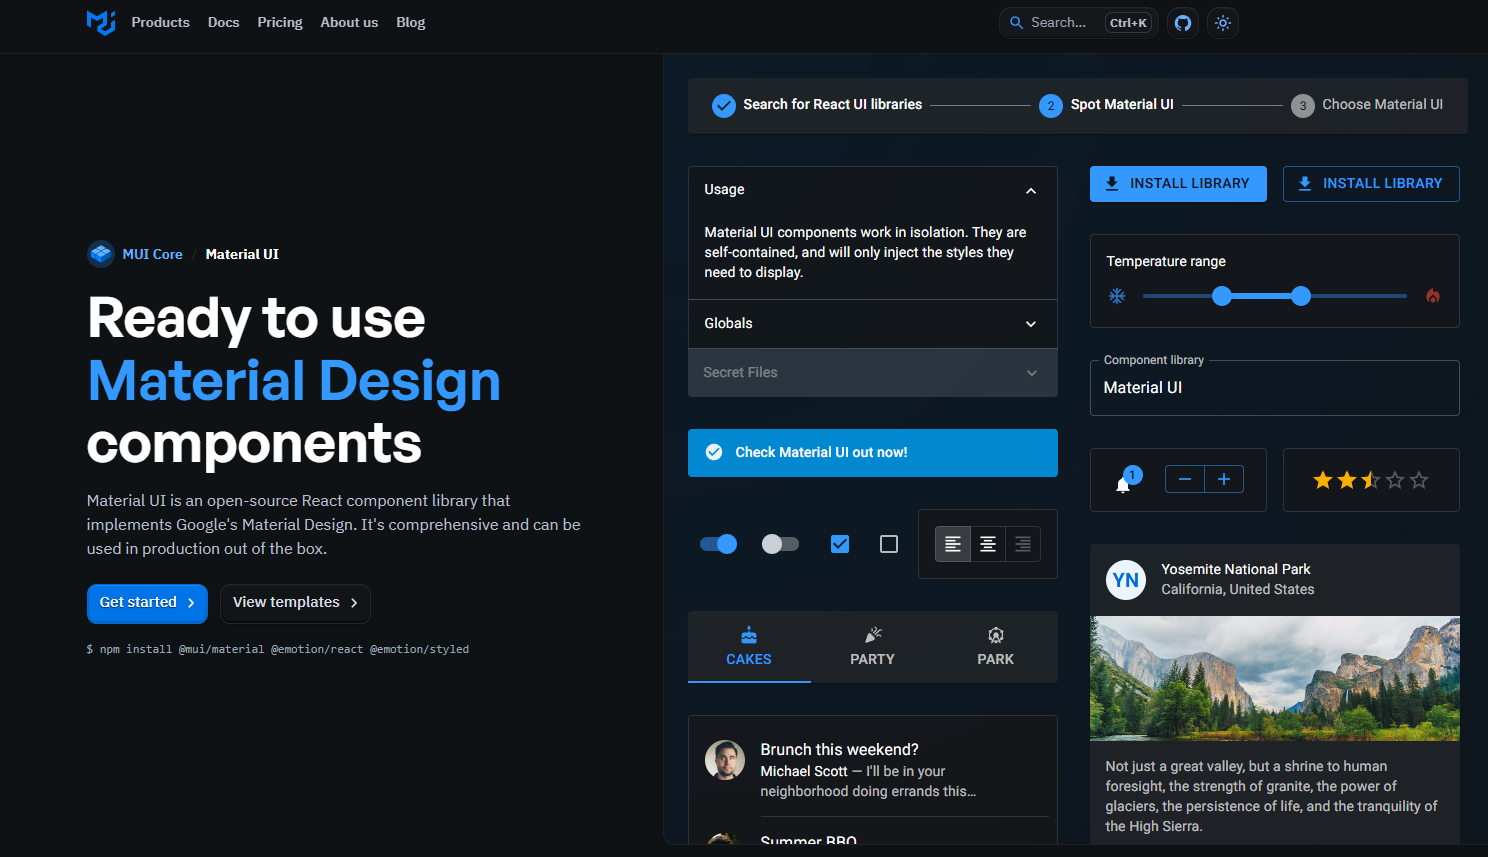The height and width of the screenshot is (857, 1488).
Task: Click Michael Scott's avatar photo
Action: [x=725, y=760]
